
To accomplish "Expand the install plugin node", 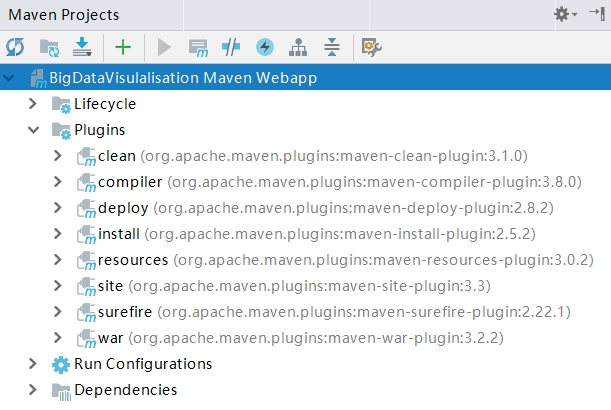I will [58, 234].
